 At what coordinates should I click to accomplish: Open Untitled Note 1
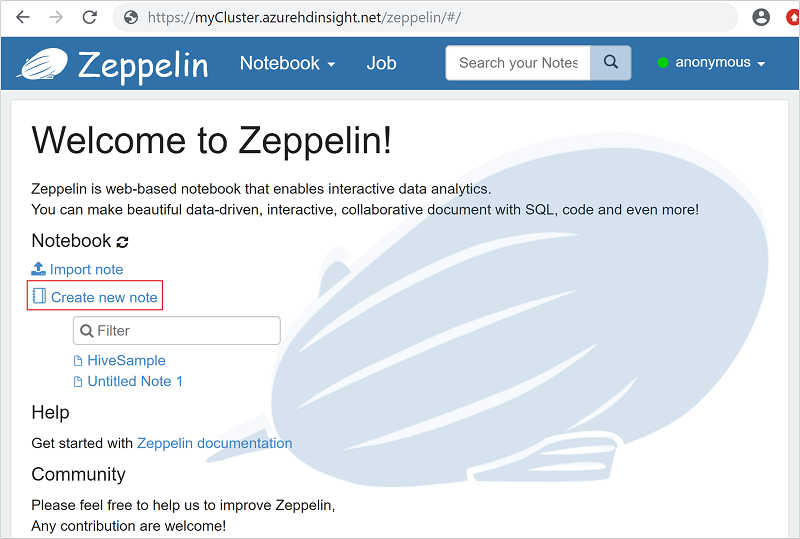click(x=135, y=382)
